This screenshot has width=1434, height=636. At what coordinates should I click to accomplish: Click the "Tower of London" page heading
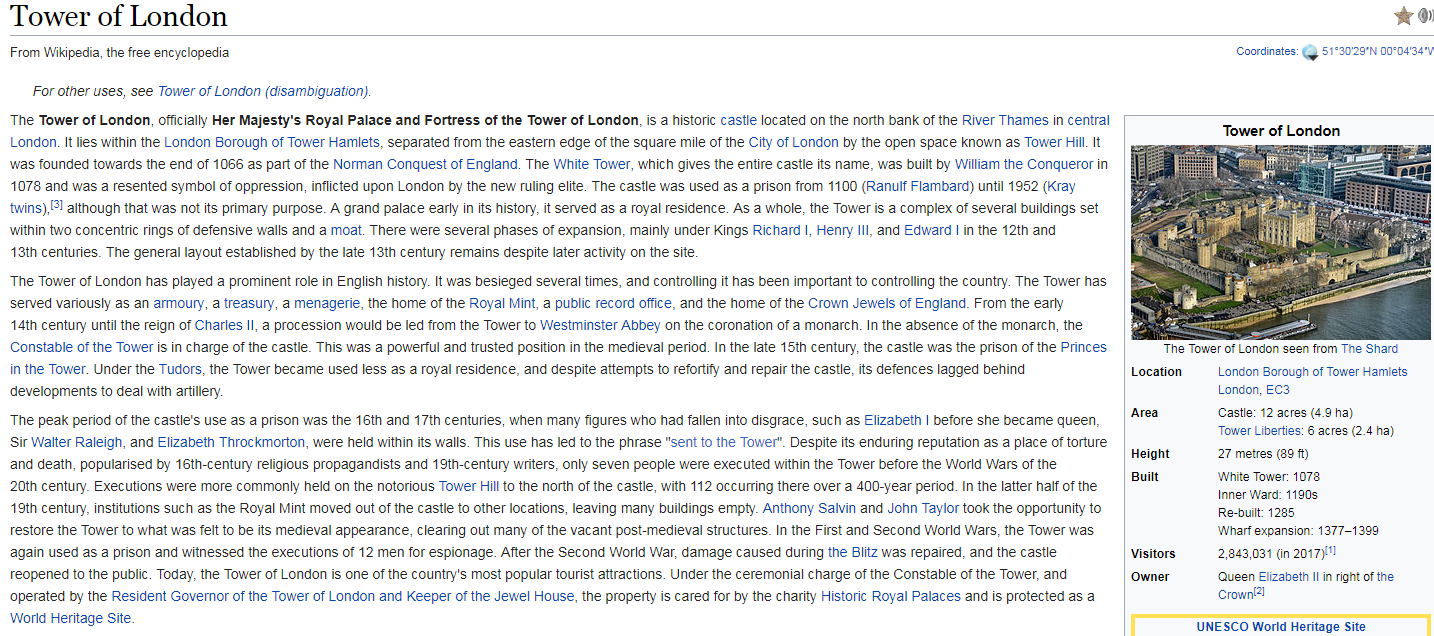119,17
